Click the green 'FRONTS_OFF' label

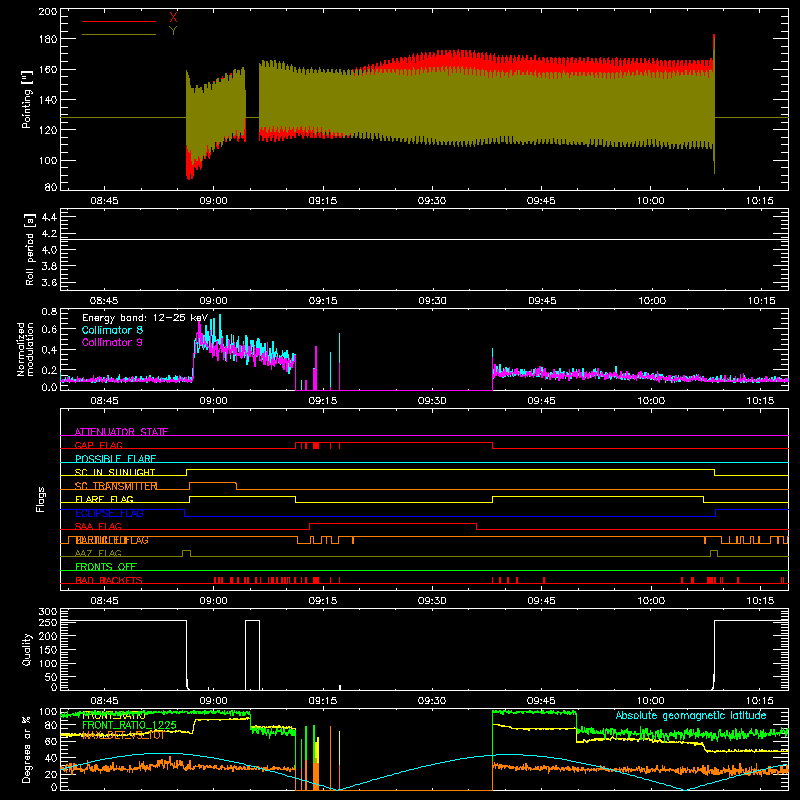tap(106, 567)
